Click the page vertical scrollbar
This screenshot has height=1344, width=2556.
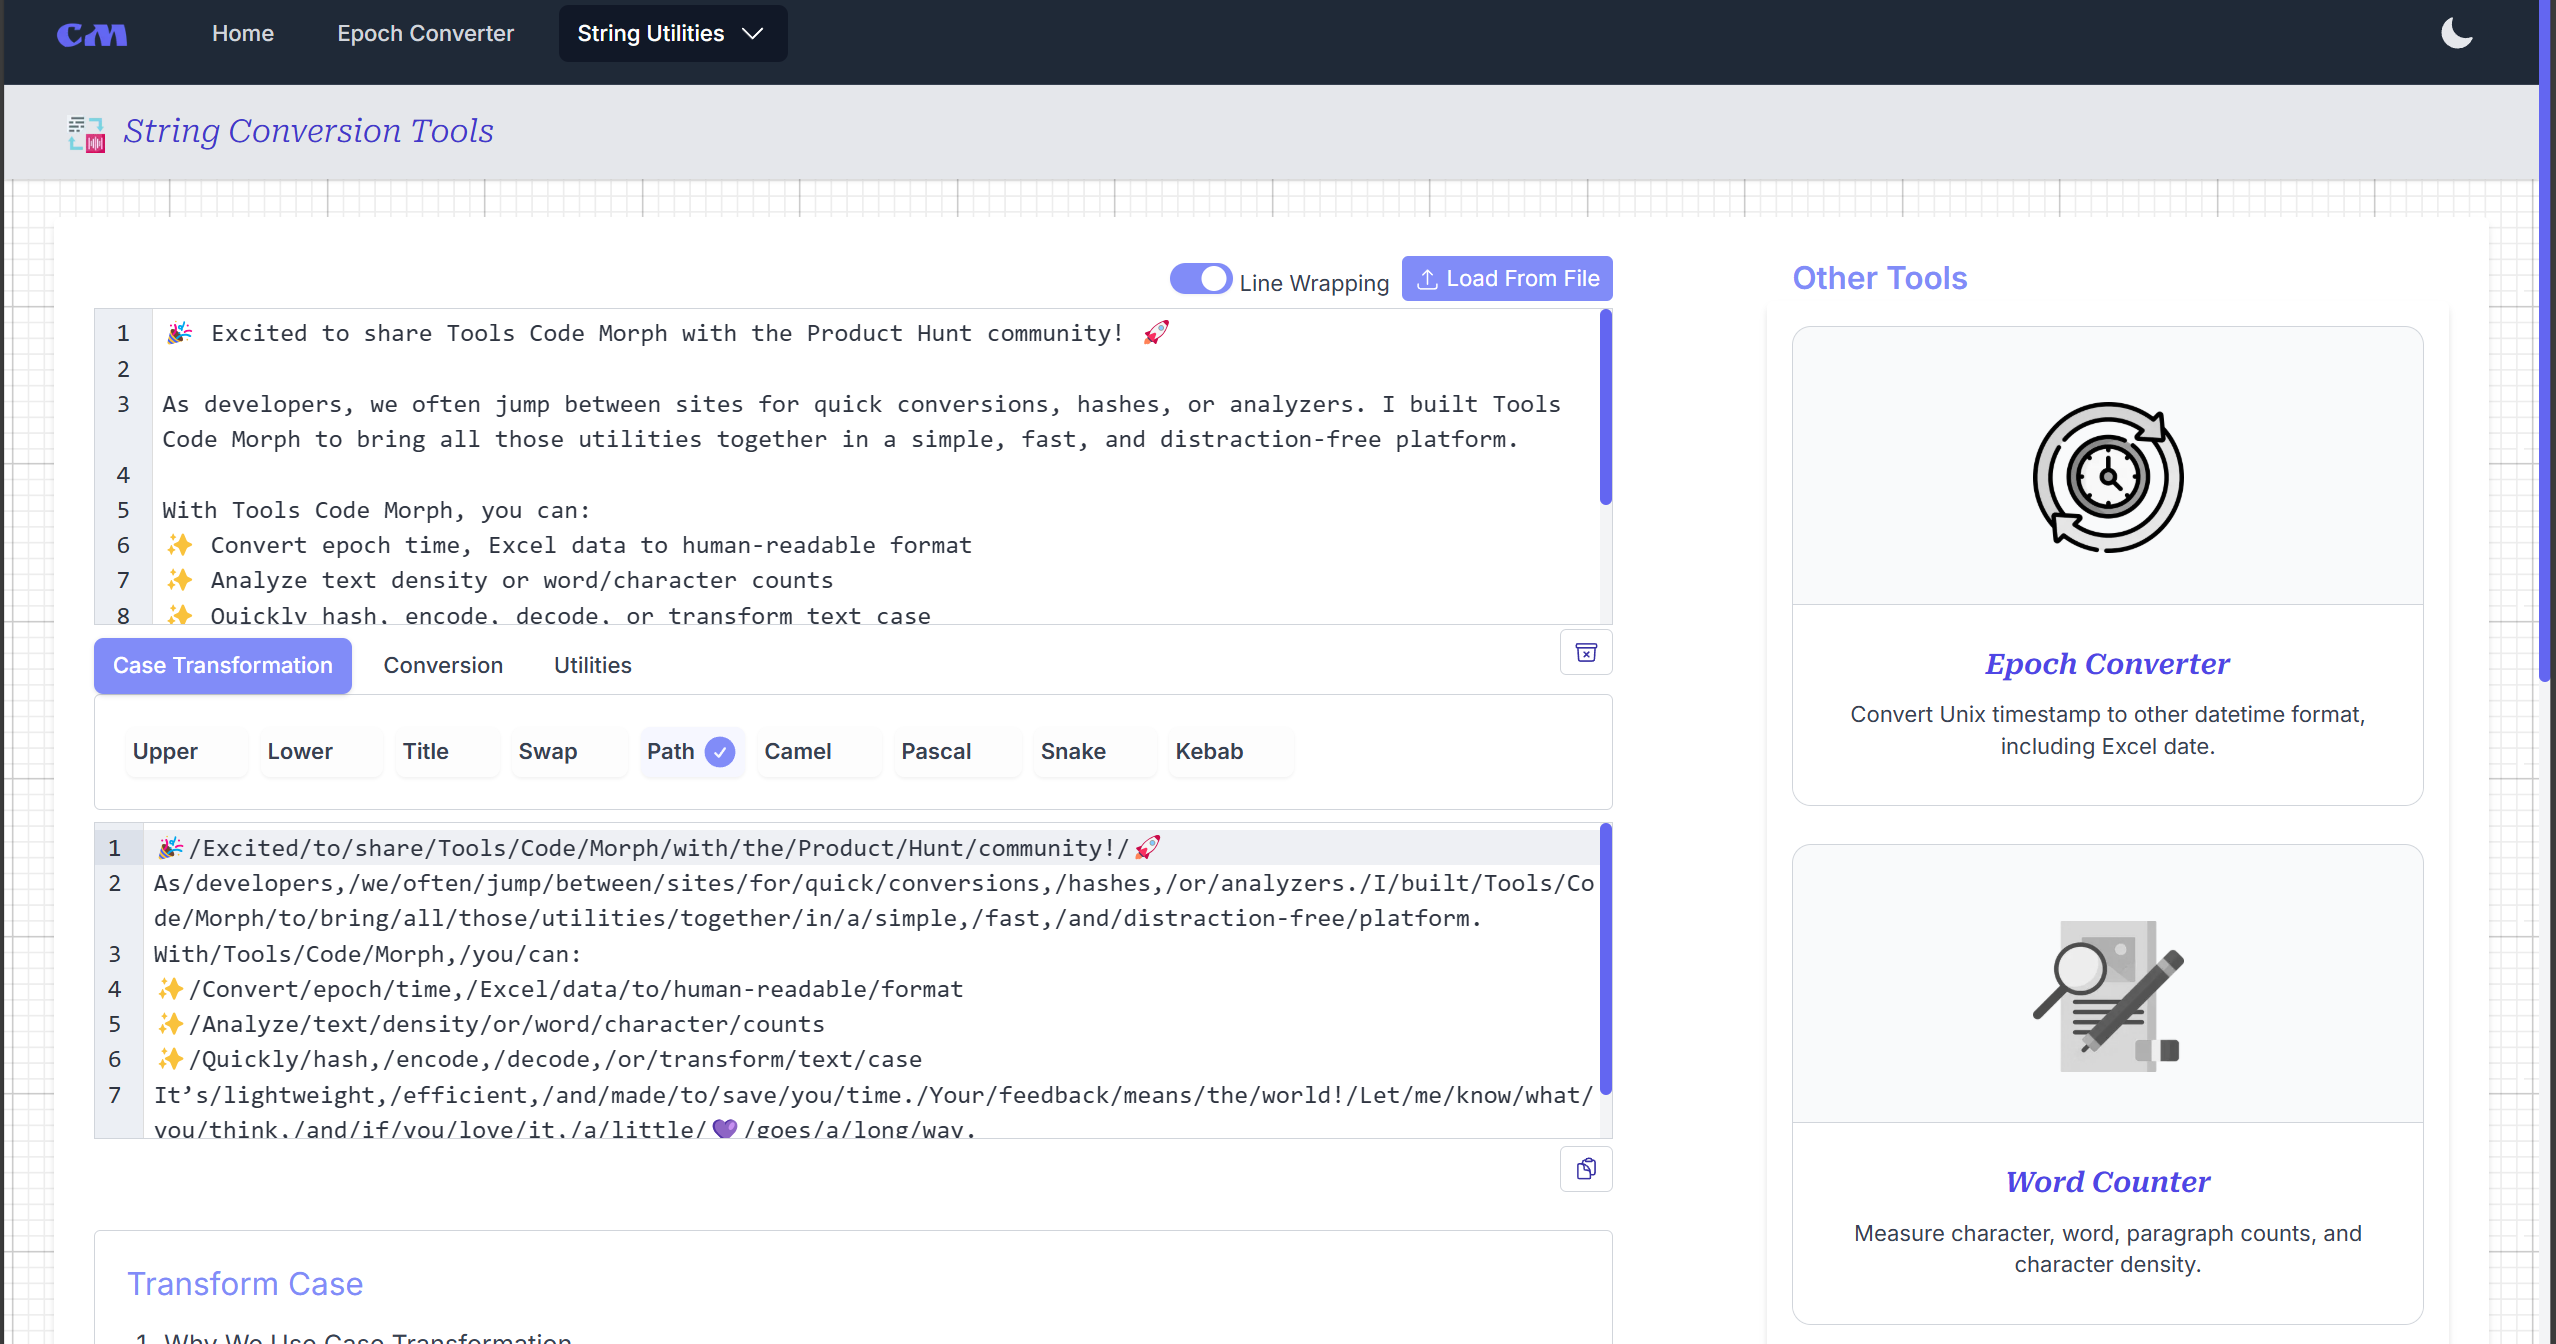click(2545, 340)
